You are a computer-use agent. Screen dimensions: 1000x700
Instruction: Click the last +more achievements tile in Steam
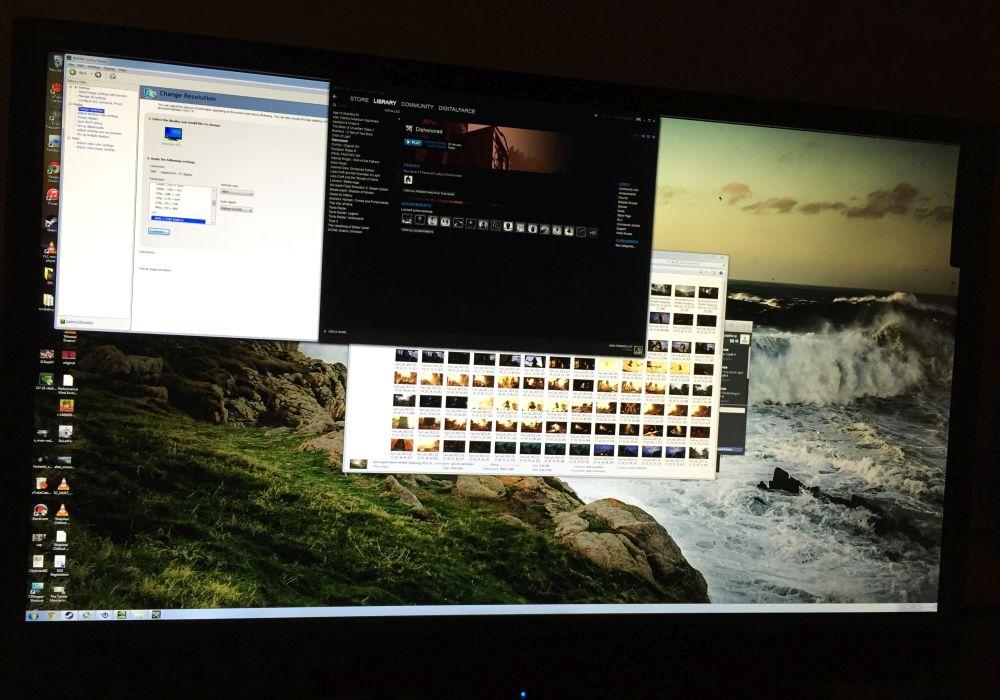point(592,233)
